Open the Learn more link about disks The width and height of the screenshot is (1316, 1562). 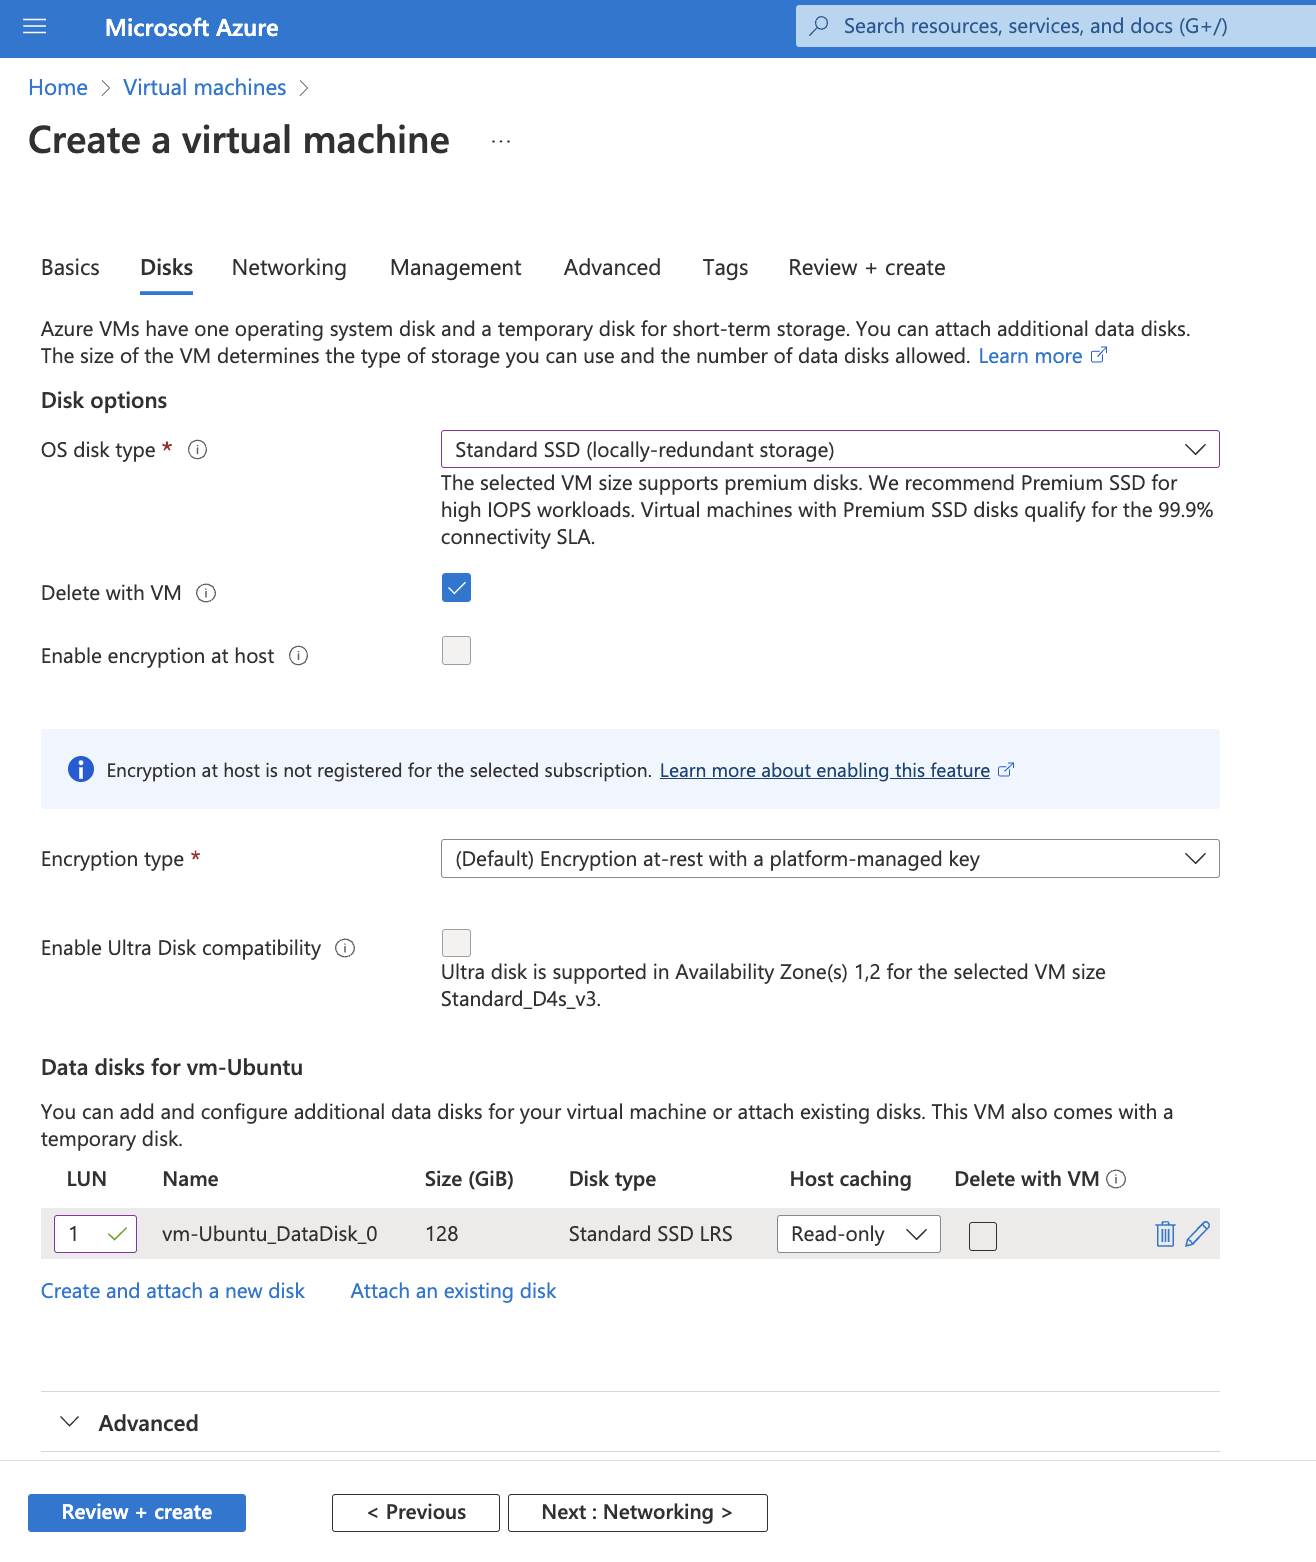click(x=1041, y=356)
